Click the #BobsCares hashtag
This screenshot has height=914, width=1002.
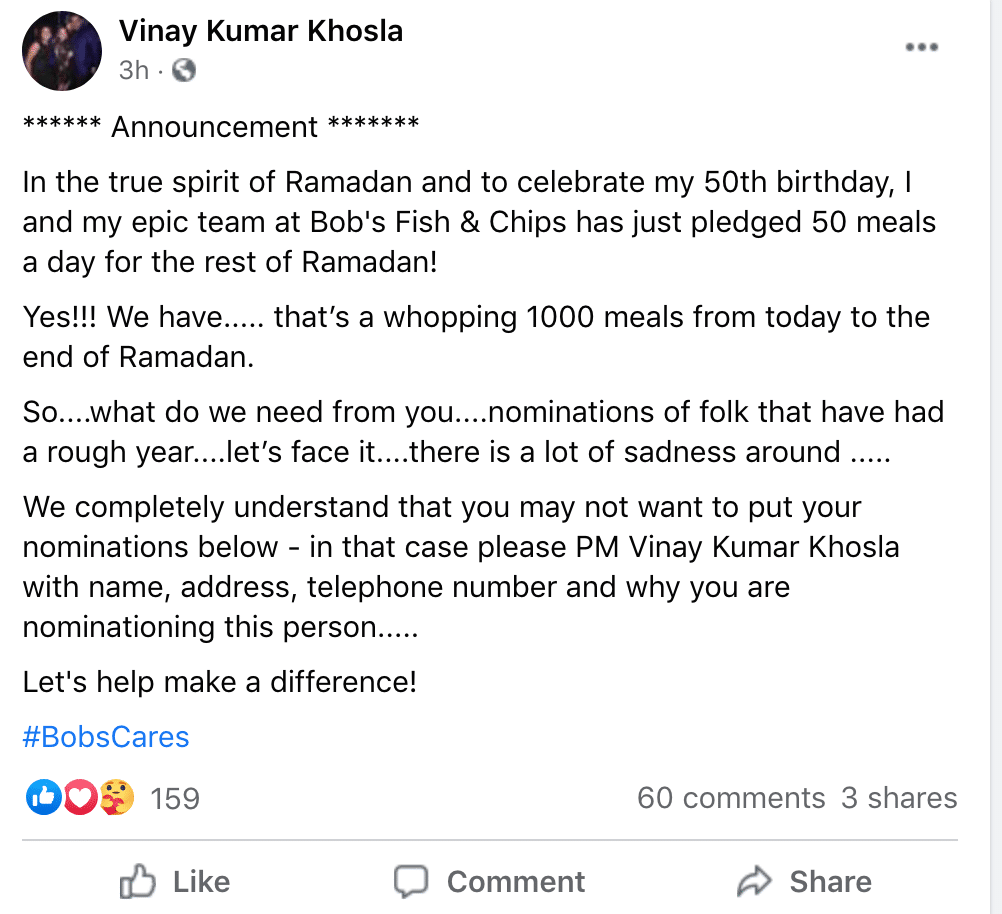[106, 737]
